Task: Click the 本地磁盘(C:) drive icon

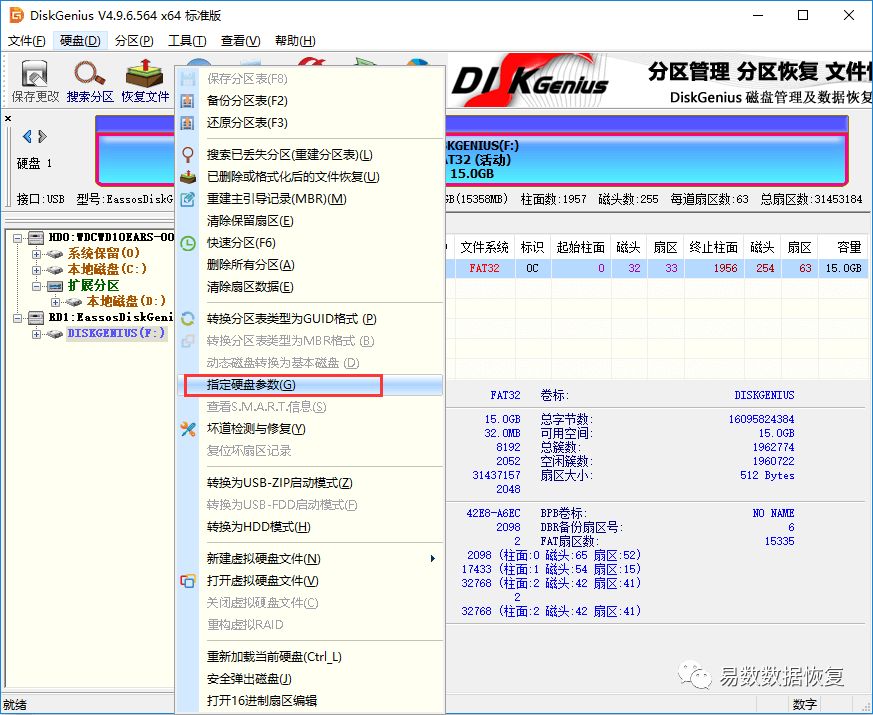Action: coord(54,270)
